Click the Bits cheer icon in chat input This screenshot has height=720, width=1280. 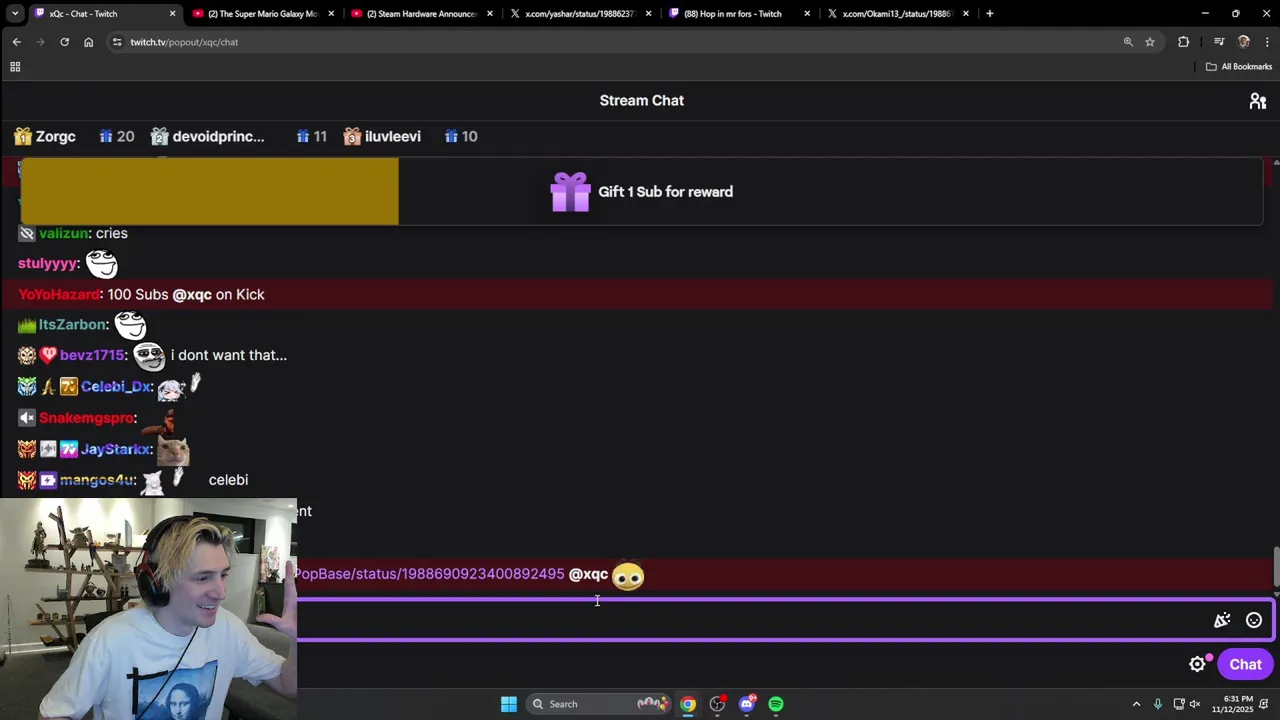pyautogui.click(x=1222, y=620)
